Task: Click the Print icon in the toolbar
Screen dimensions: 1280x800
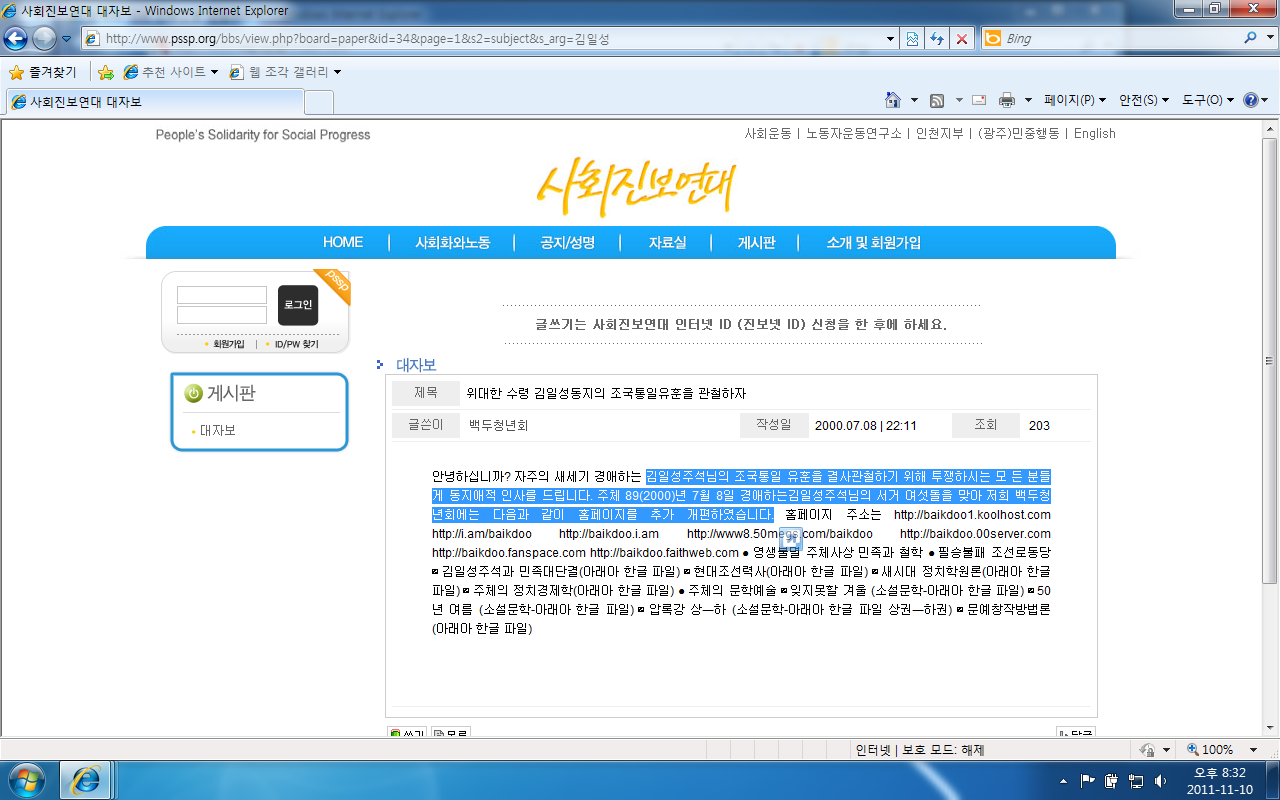Action: point(1006,100)
